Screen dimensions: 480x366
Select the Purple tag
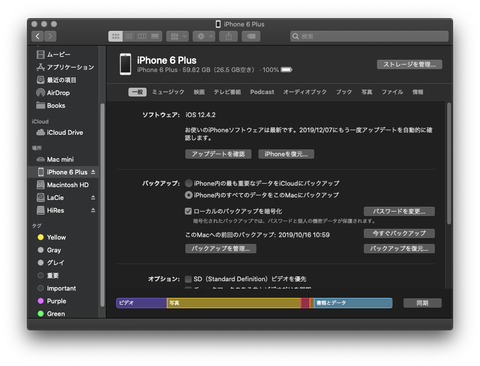(x=52, y=301)
